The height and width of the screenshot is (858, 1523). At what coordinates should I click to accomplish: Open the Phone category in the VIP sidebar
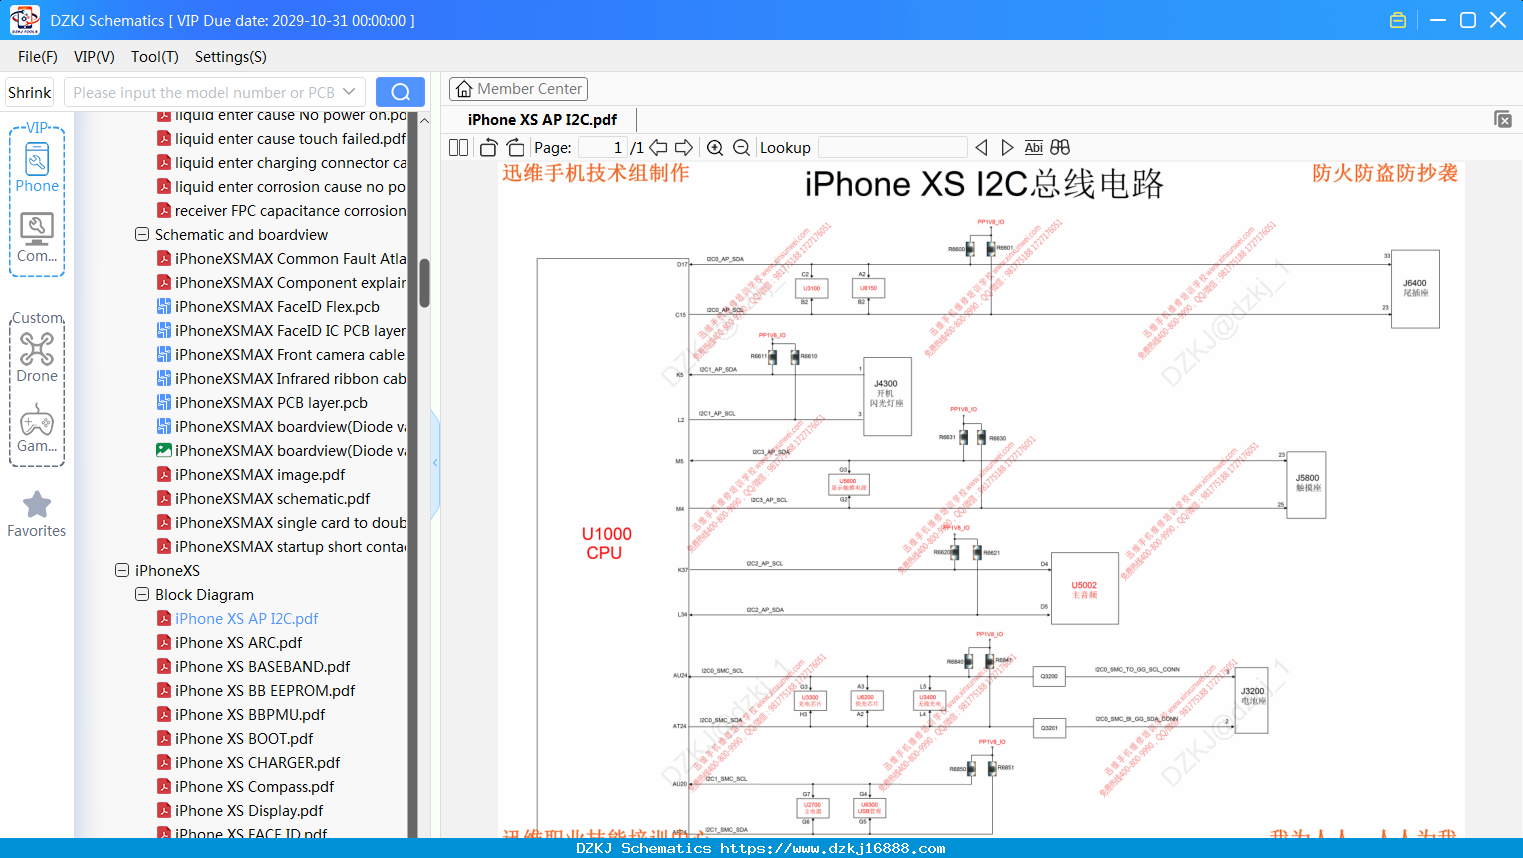[x=37, y=168]
